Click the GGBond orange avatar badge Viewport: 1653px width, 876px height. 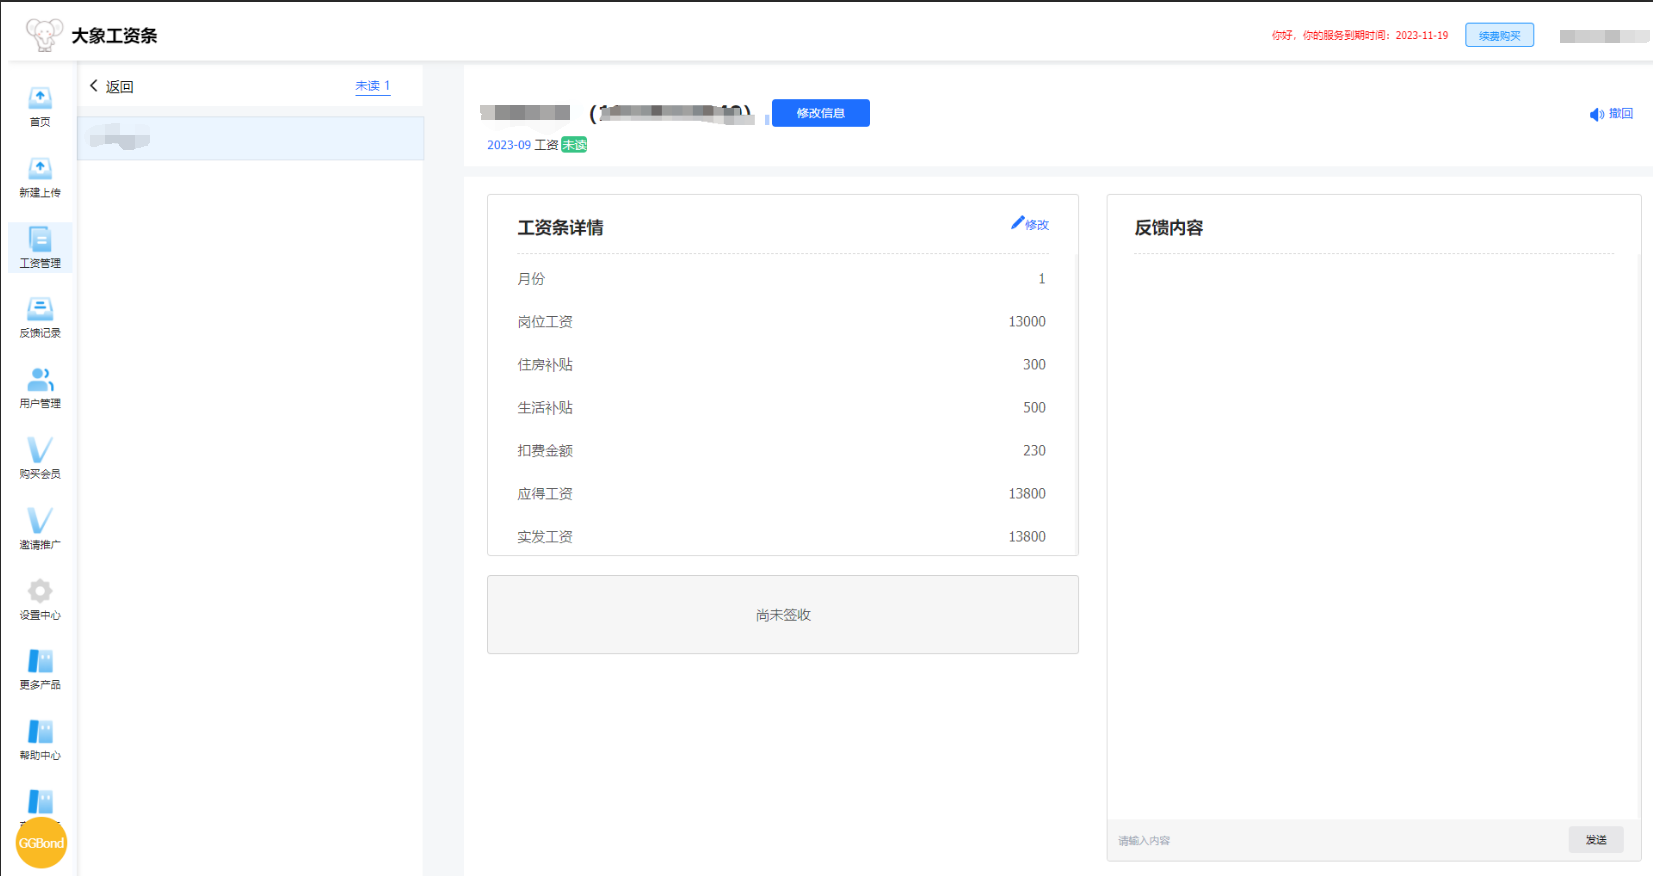tap(41, 843)
